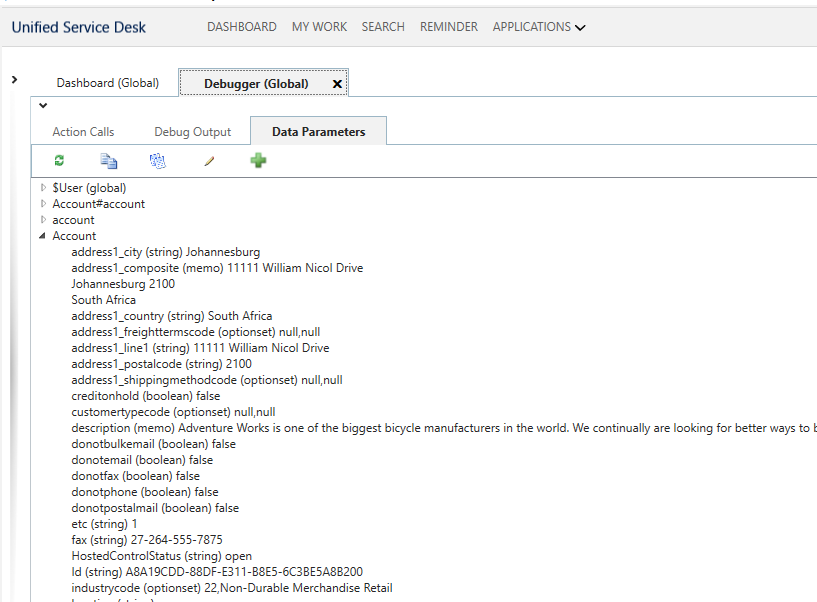
Task: Refresh the data parameters list
Action: click(x=58, y=160)
